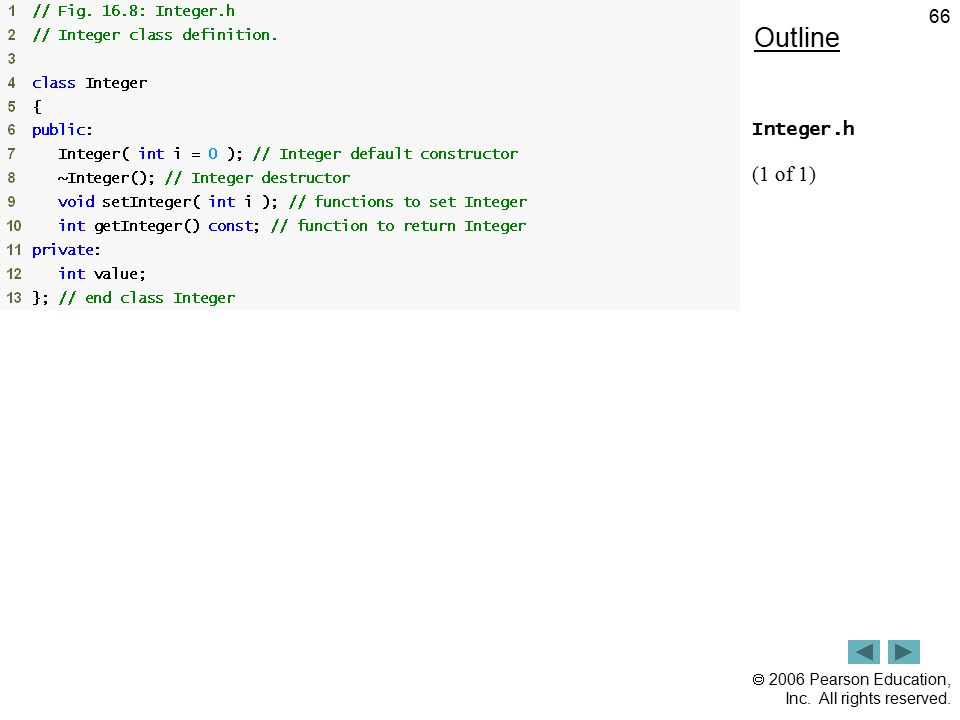Click the '// Fig. 16.8: Integer.h' comment
The image size is (960, 720).
point(133,11)
